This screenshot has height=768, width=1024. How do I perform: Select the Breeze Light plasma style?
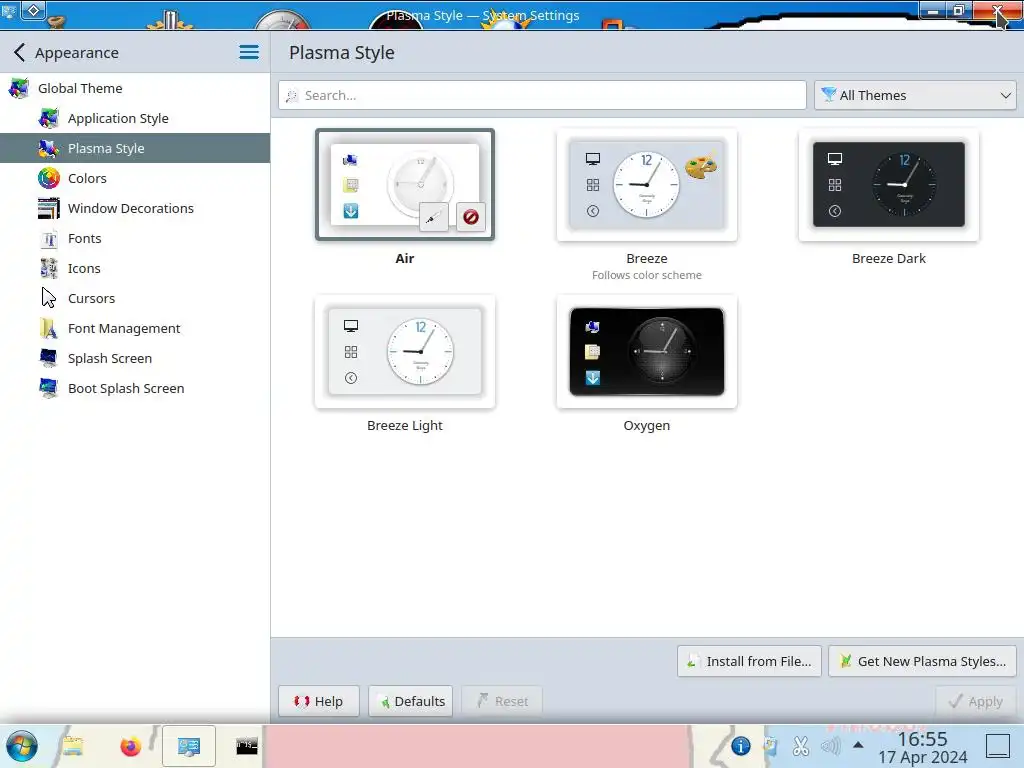point(405,352)
